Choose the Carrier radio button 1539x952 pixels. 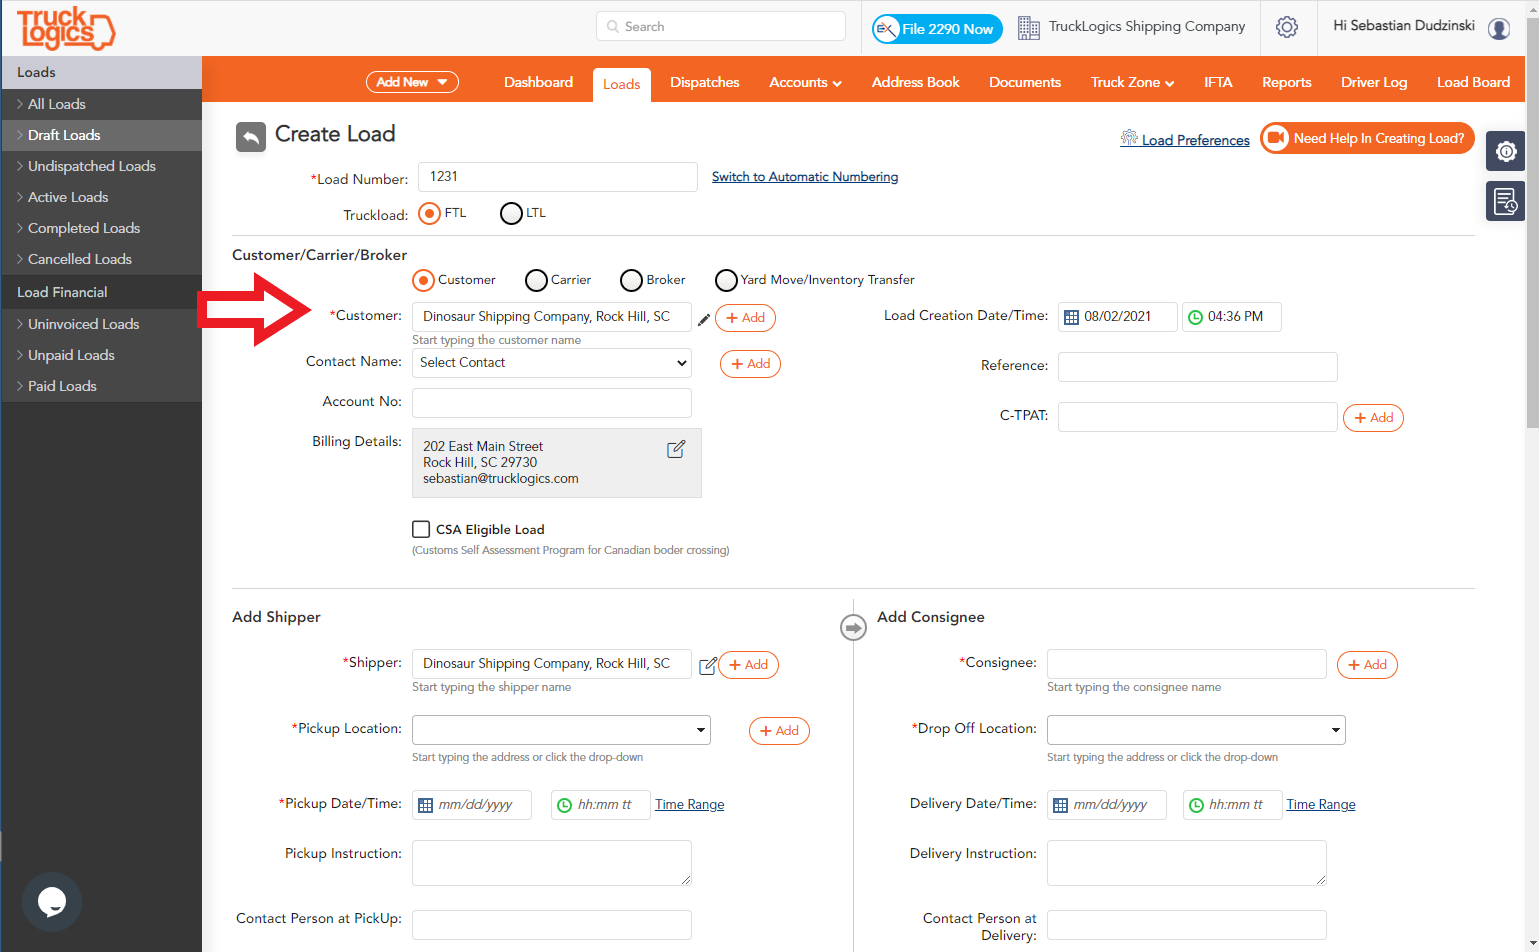536,280
